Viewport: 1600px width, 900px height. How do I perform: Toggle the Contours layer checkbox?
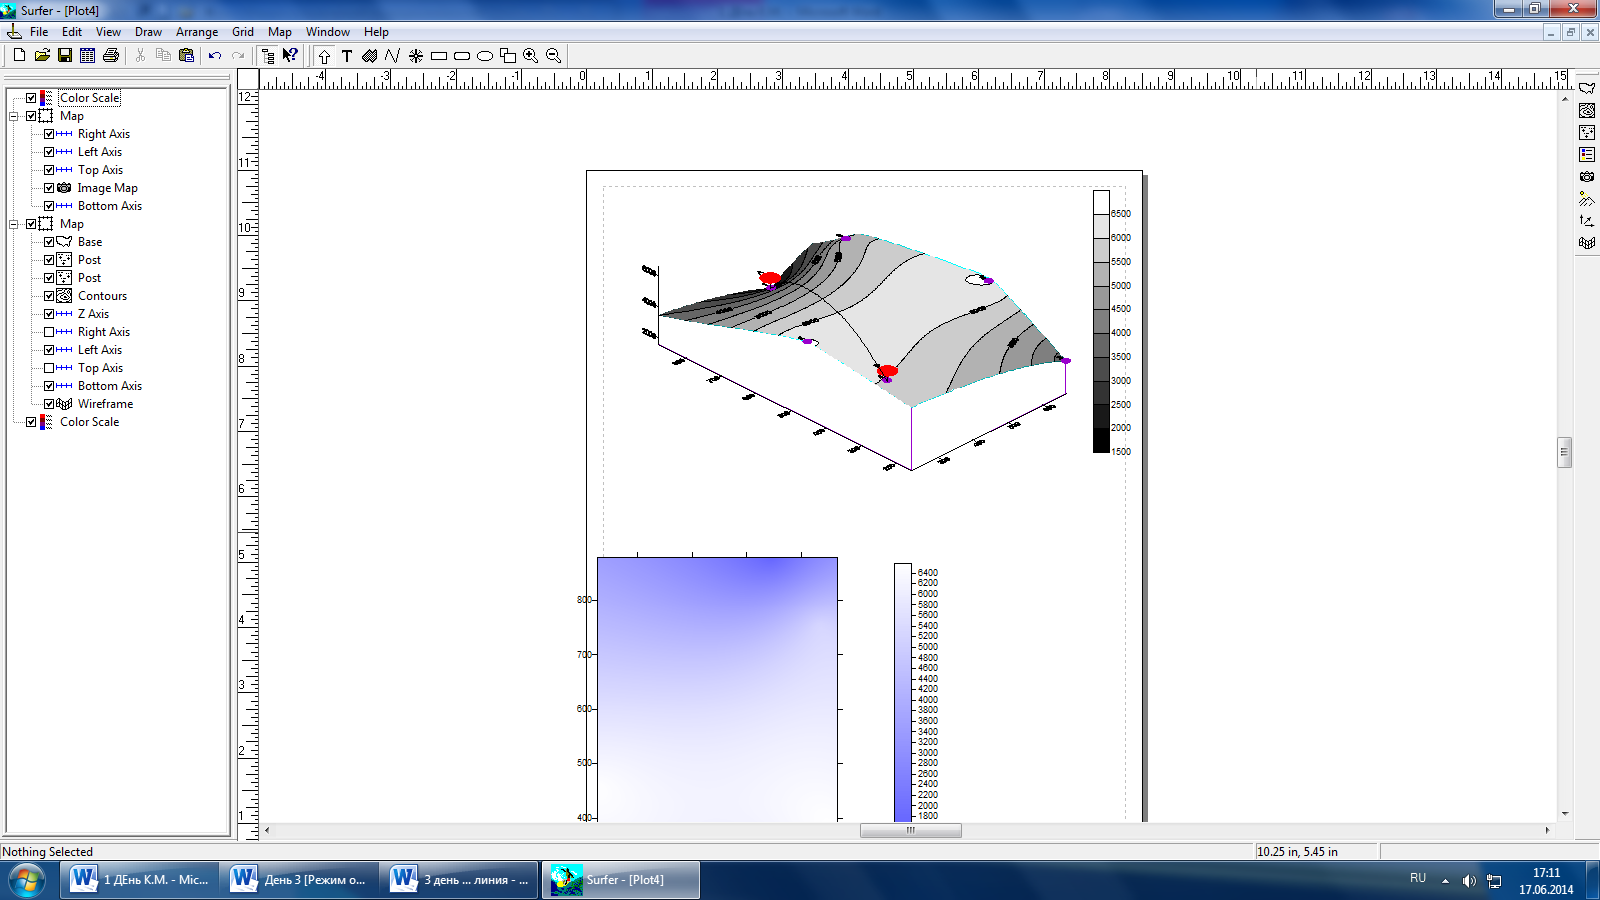[49, 296]
